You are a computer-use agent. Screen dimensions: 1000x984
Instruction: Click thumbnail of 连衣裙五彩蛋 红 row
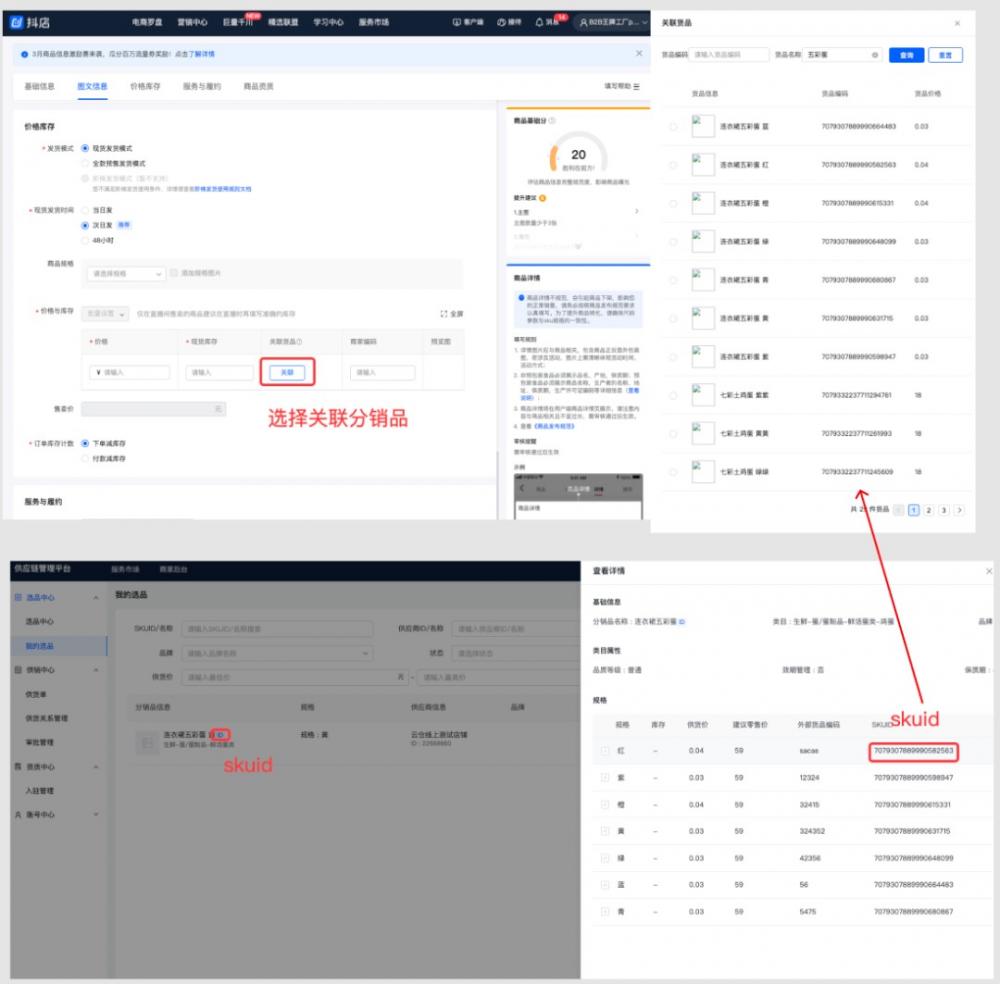pos(702,165)
